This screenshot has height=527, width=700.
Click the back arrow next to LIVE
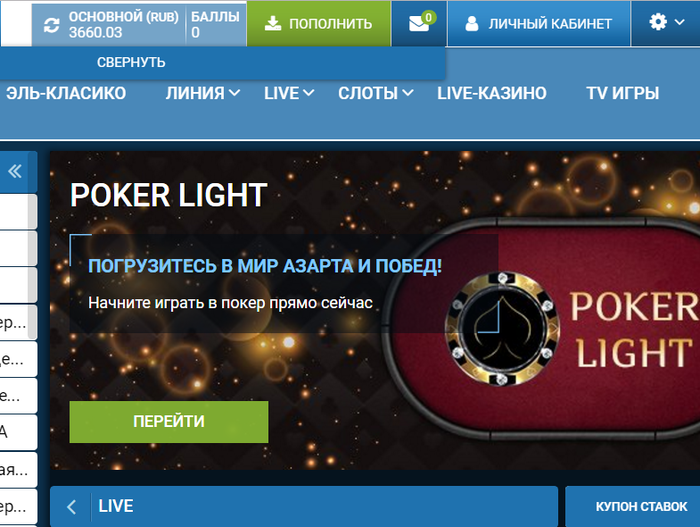click(x=71, y=507)
